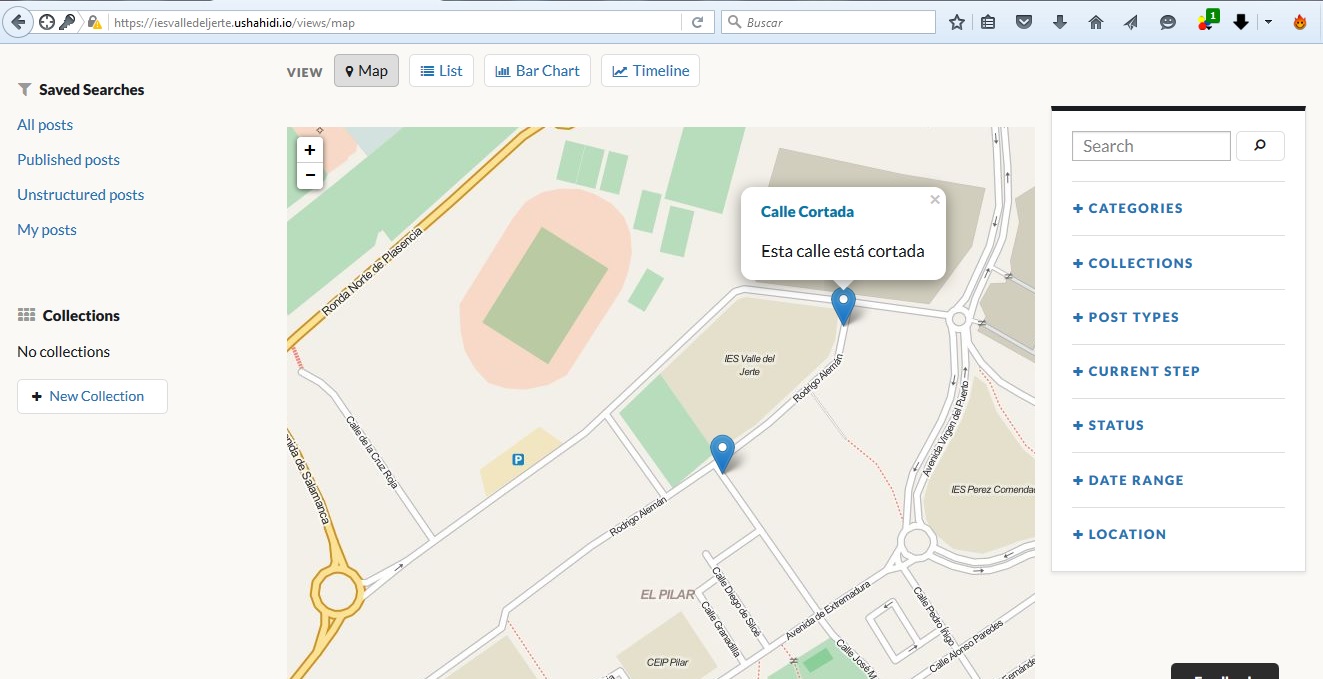Expand the Post Types filter
The width and height of the screenshot is (1323, 679).
(1125, 317)
